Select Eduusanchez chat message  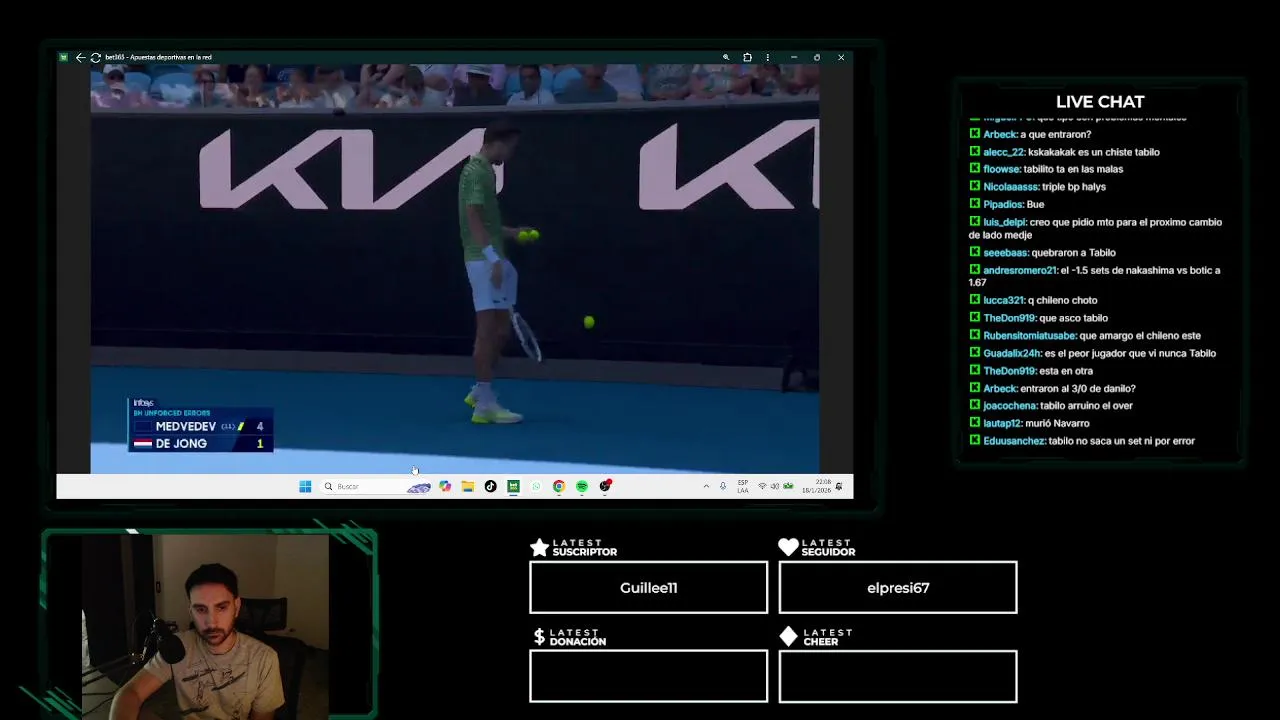(x=1083, y=441)
